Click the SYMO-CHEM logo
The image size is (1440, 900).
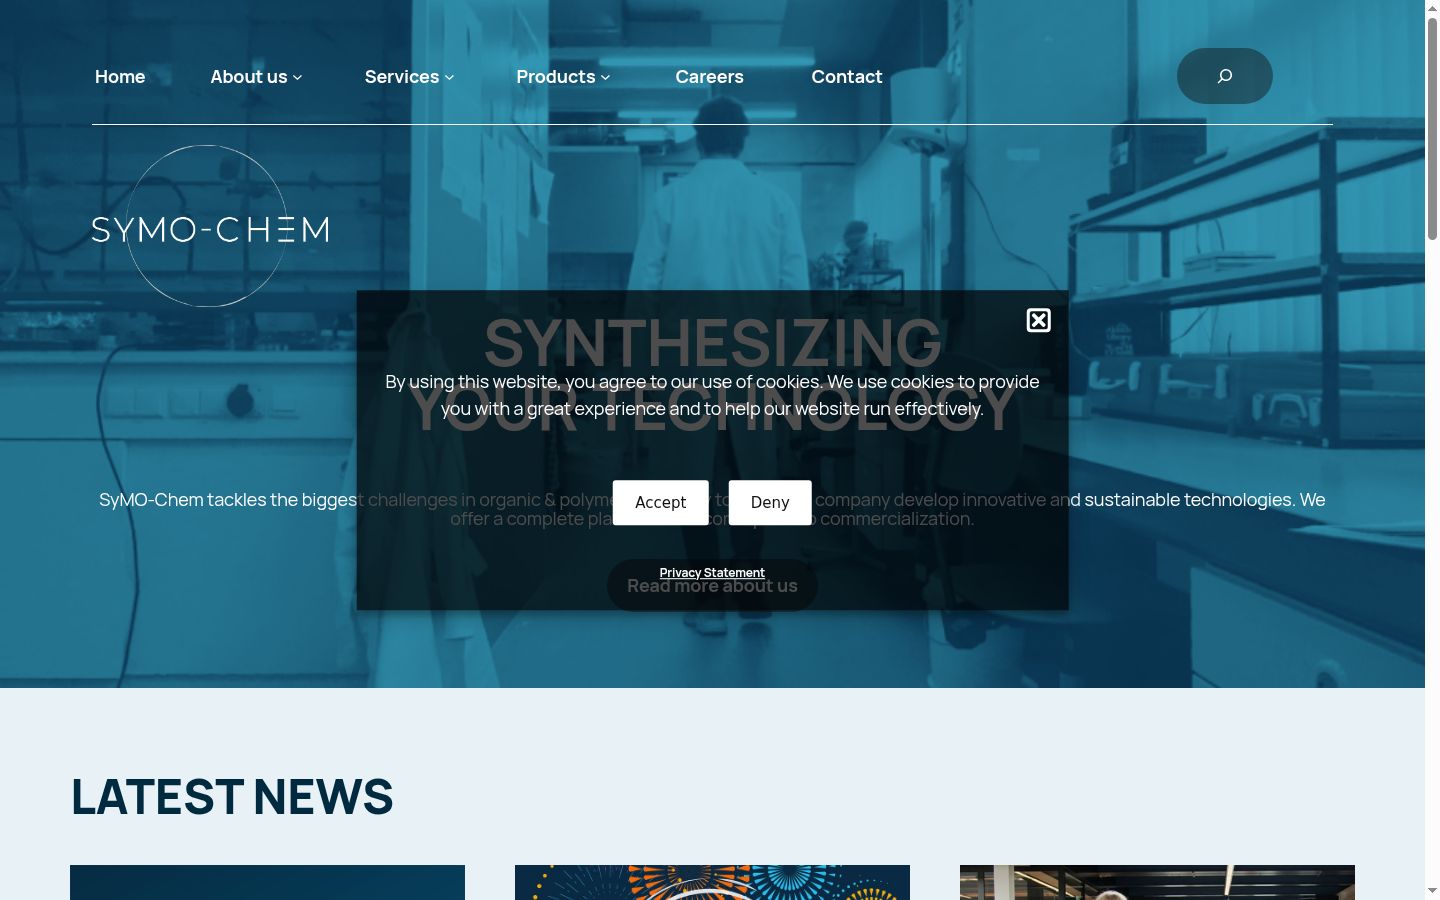(210, 227)
